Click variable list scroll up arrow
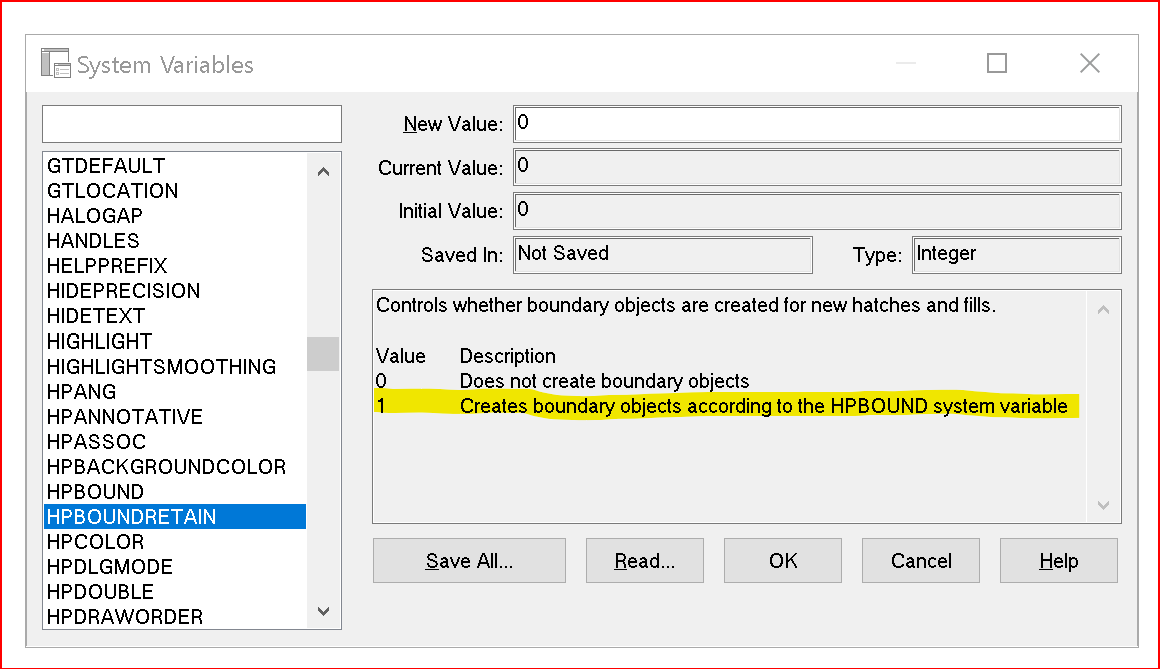Screen dimensions: 1160x670 point(323,172)
